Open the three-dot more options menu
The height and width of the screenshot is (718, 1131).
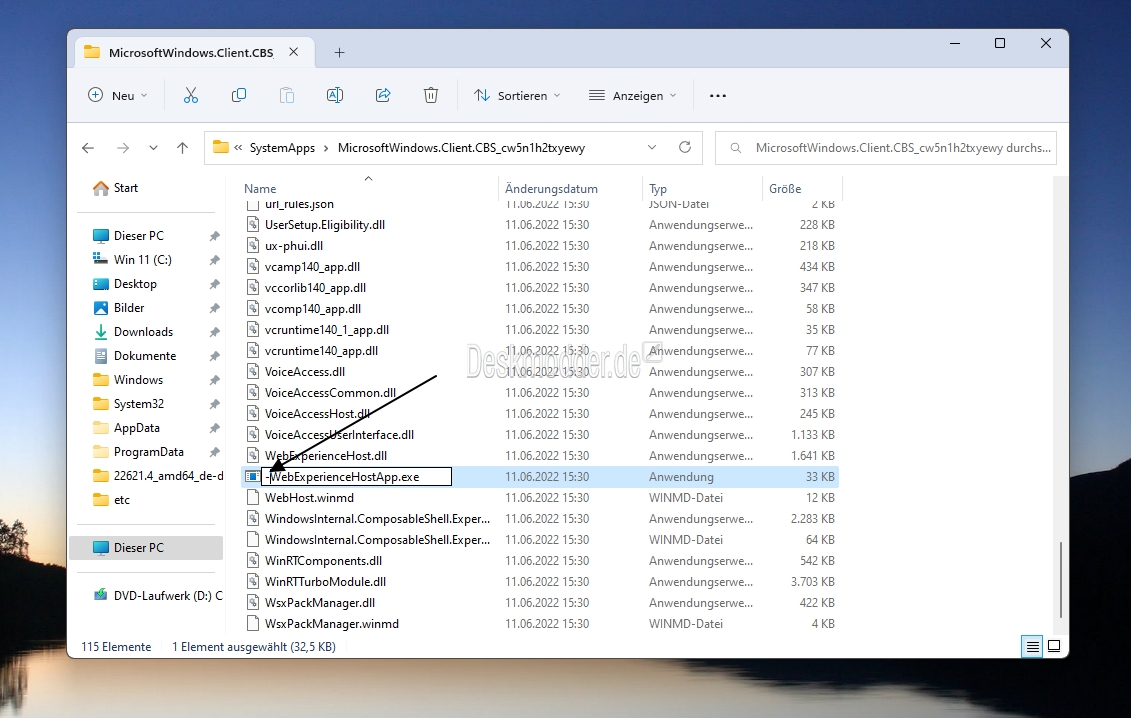[718, 95]
